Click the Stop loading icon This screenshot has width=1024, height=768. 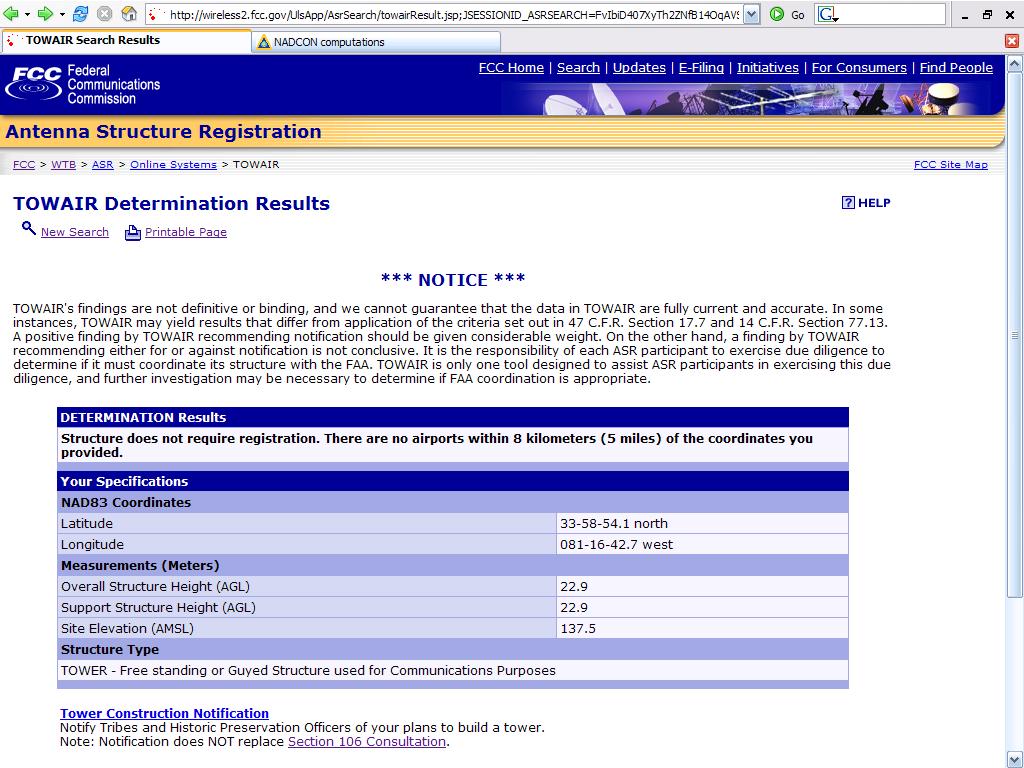(104, 14)
